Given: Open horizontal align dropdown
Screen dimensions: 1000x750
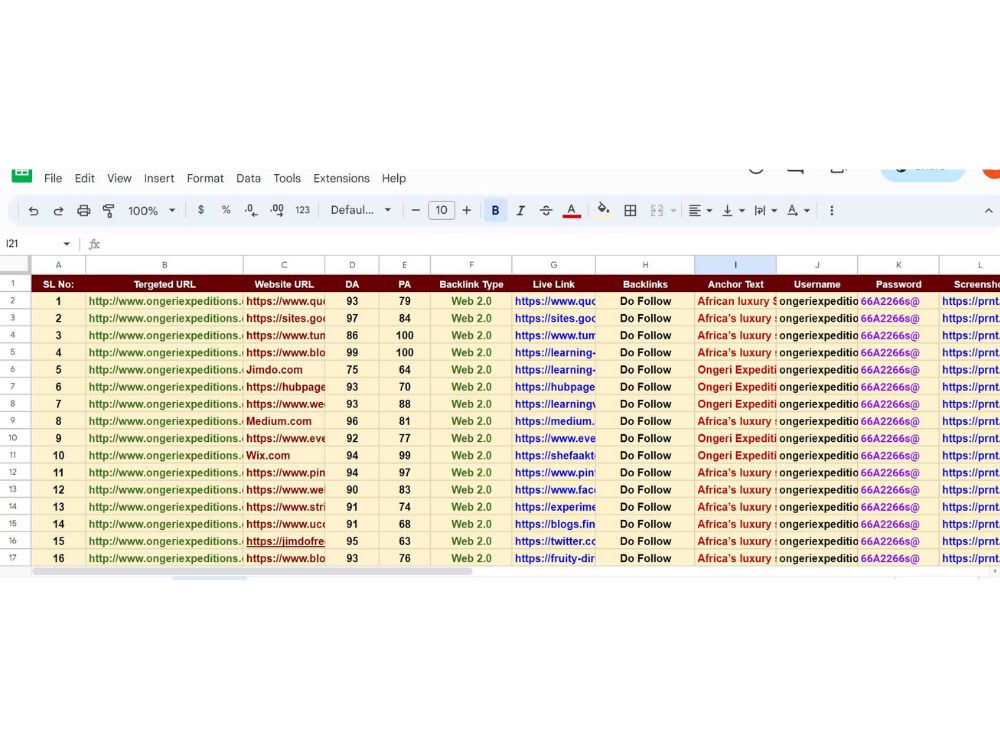Looking at the screenshot, I should [700, 210].
